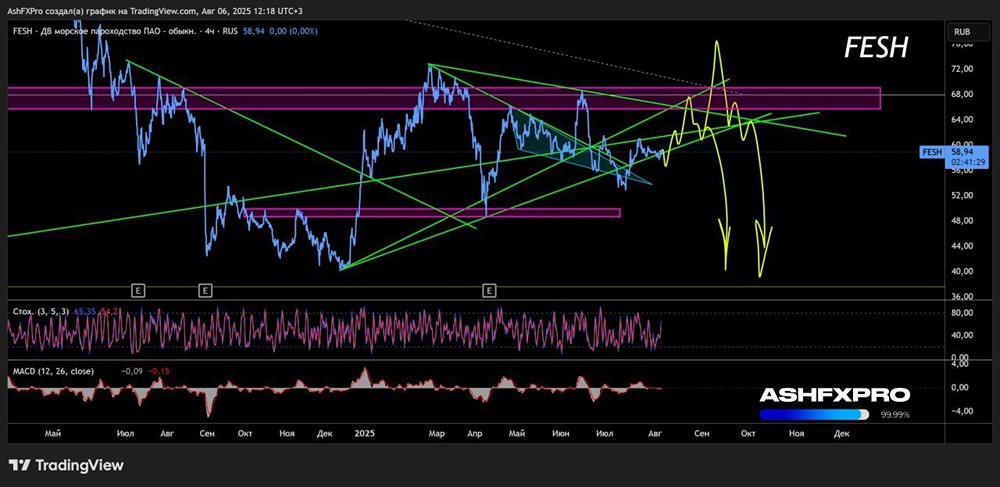The width and height of the screenshot is (1000, 487).
Task: Open the TradingView logo link
Action: pos(66,465)
